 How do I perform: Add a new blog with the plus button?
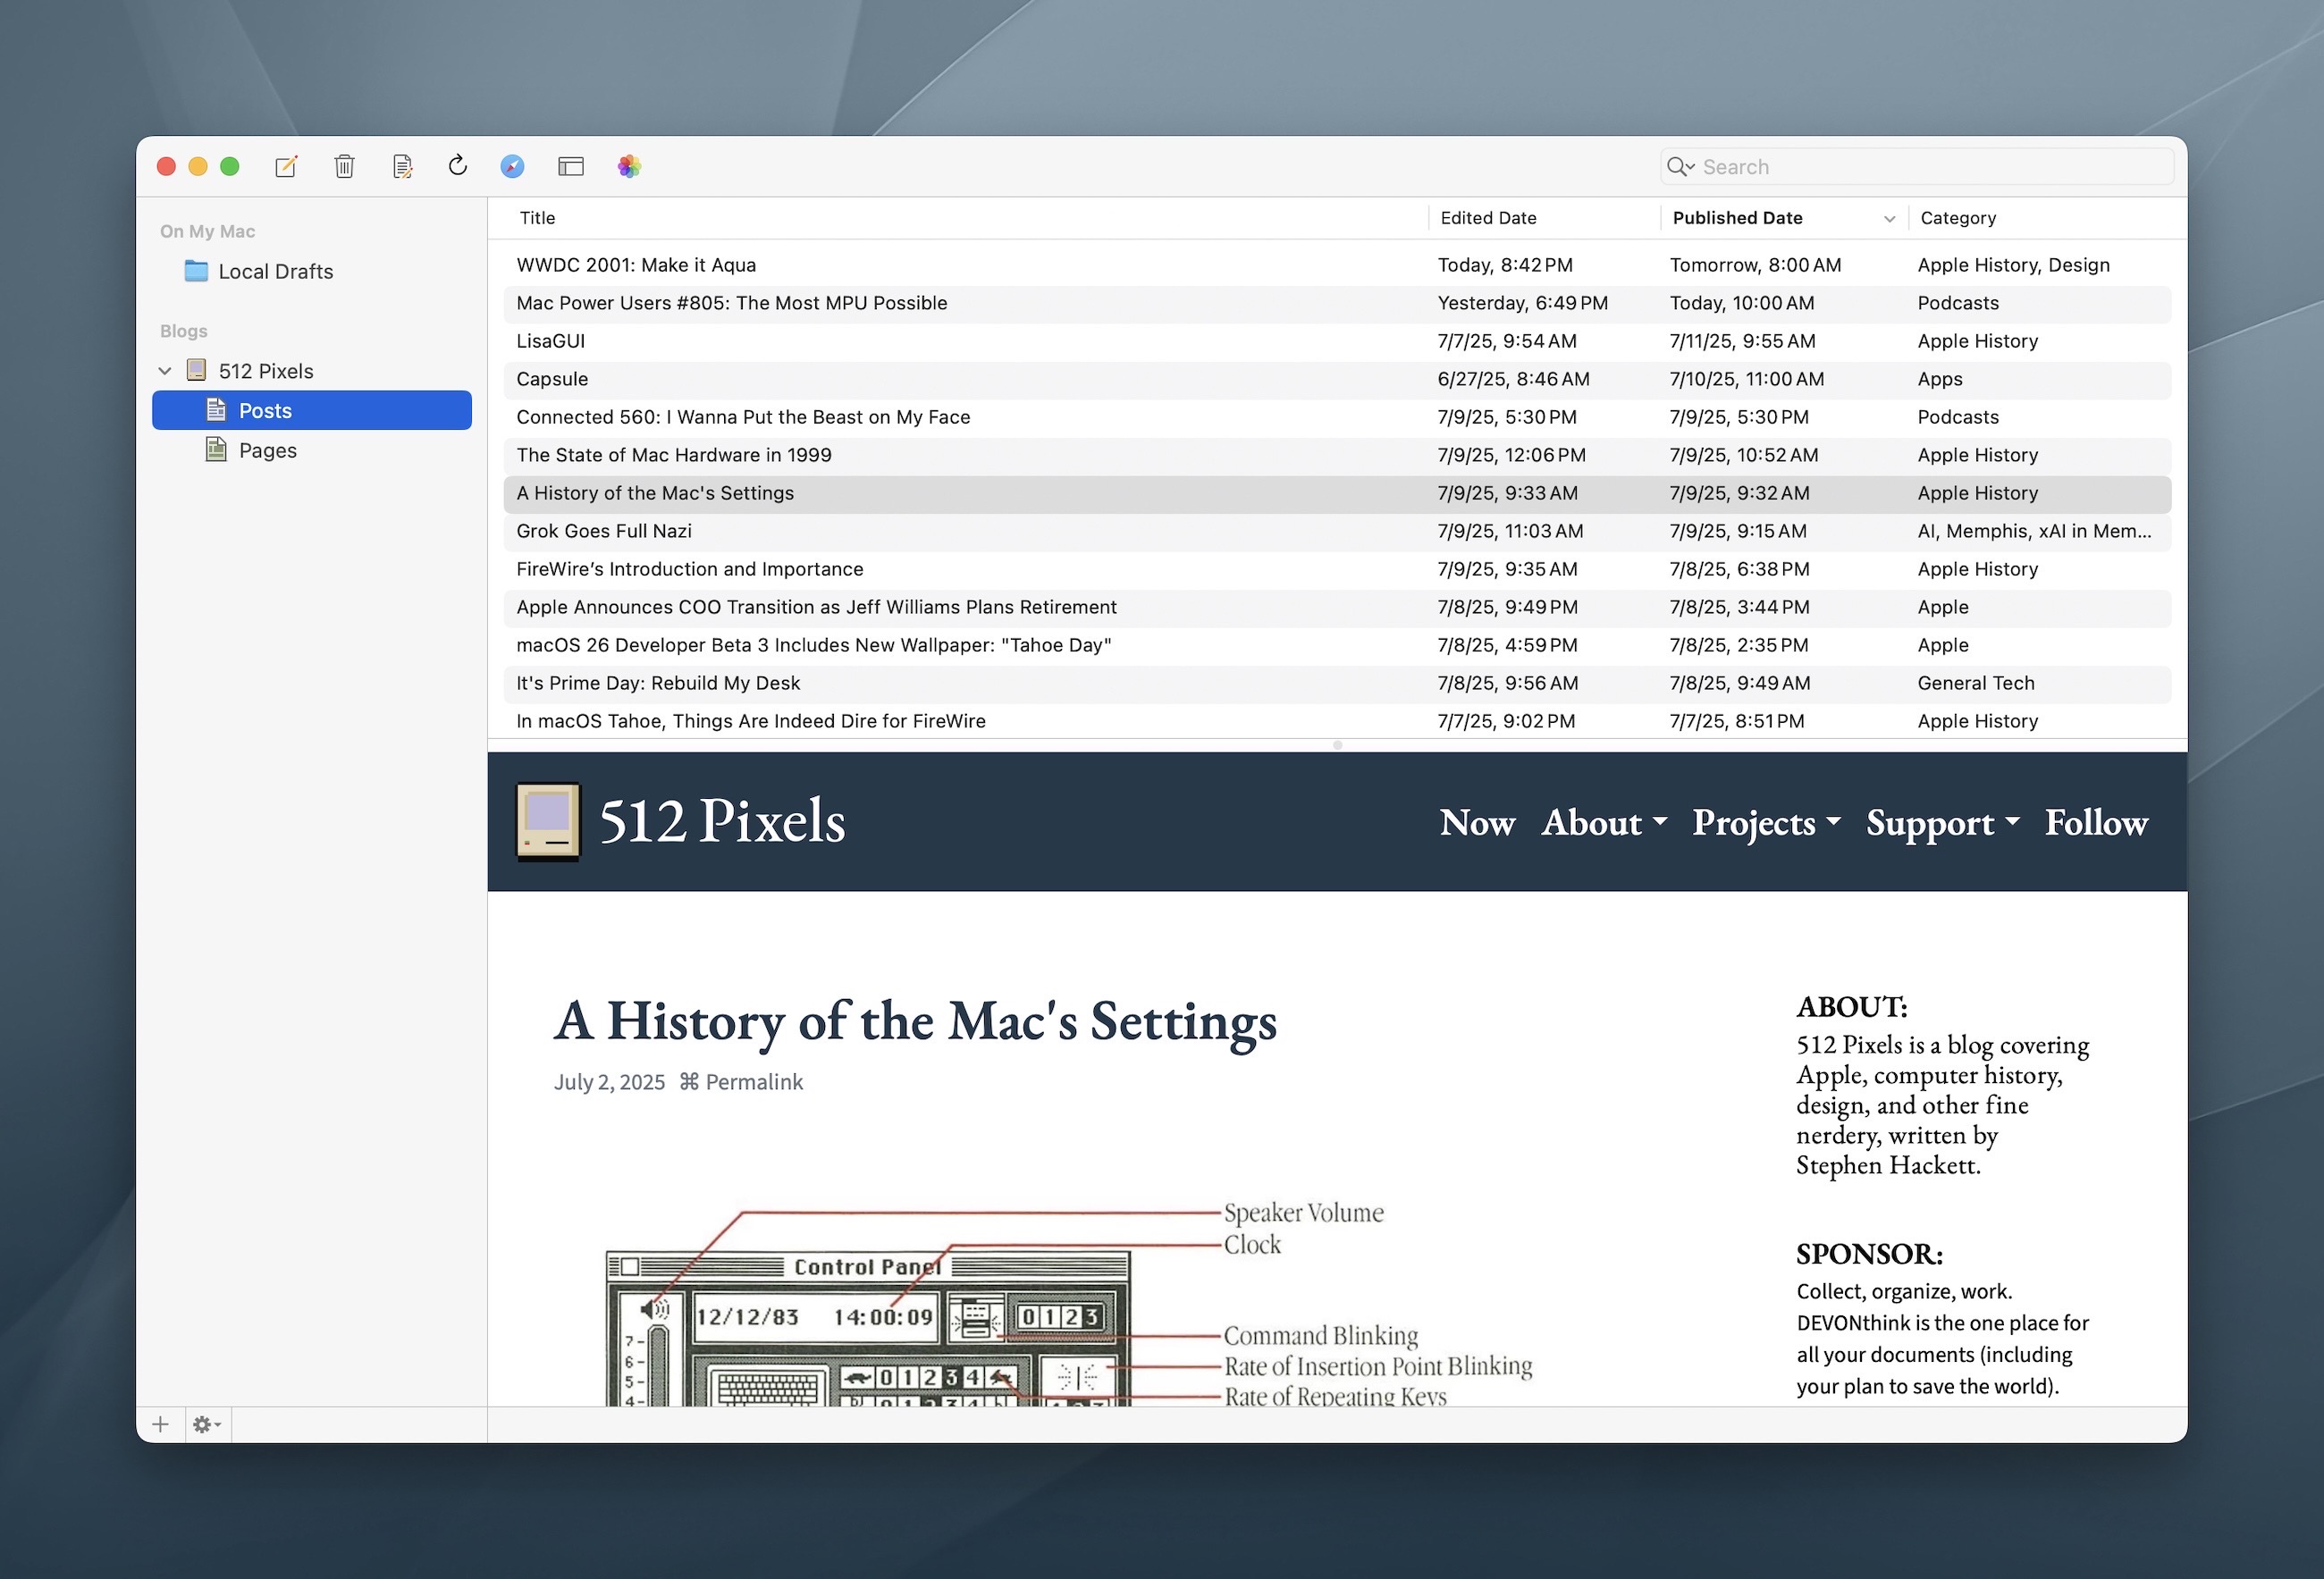coord(160,1424)
